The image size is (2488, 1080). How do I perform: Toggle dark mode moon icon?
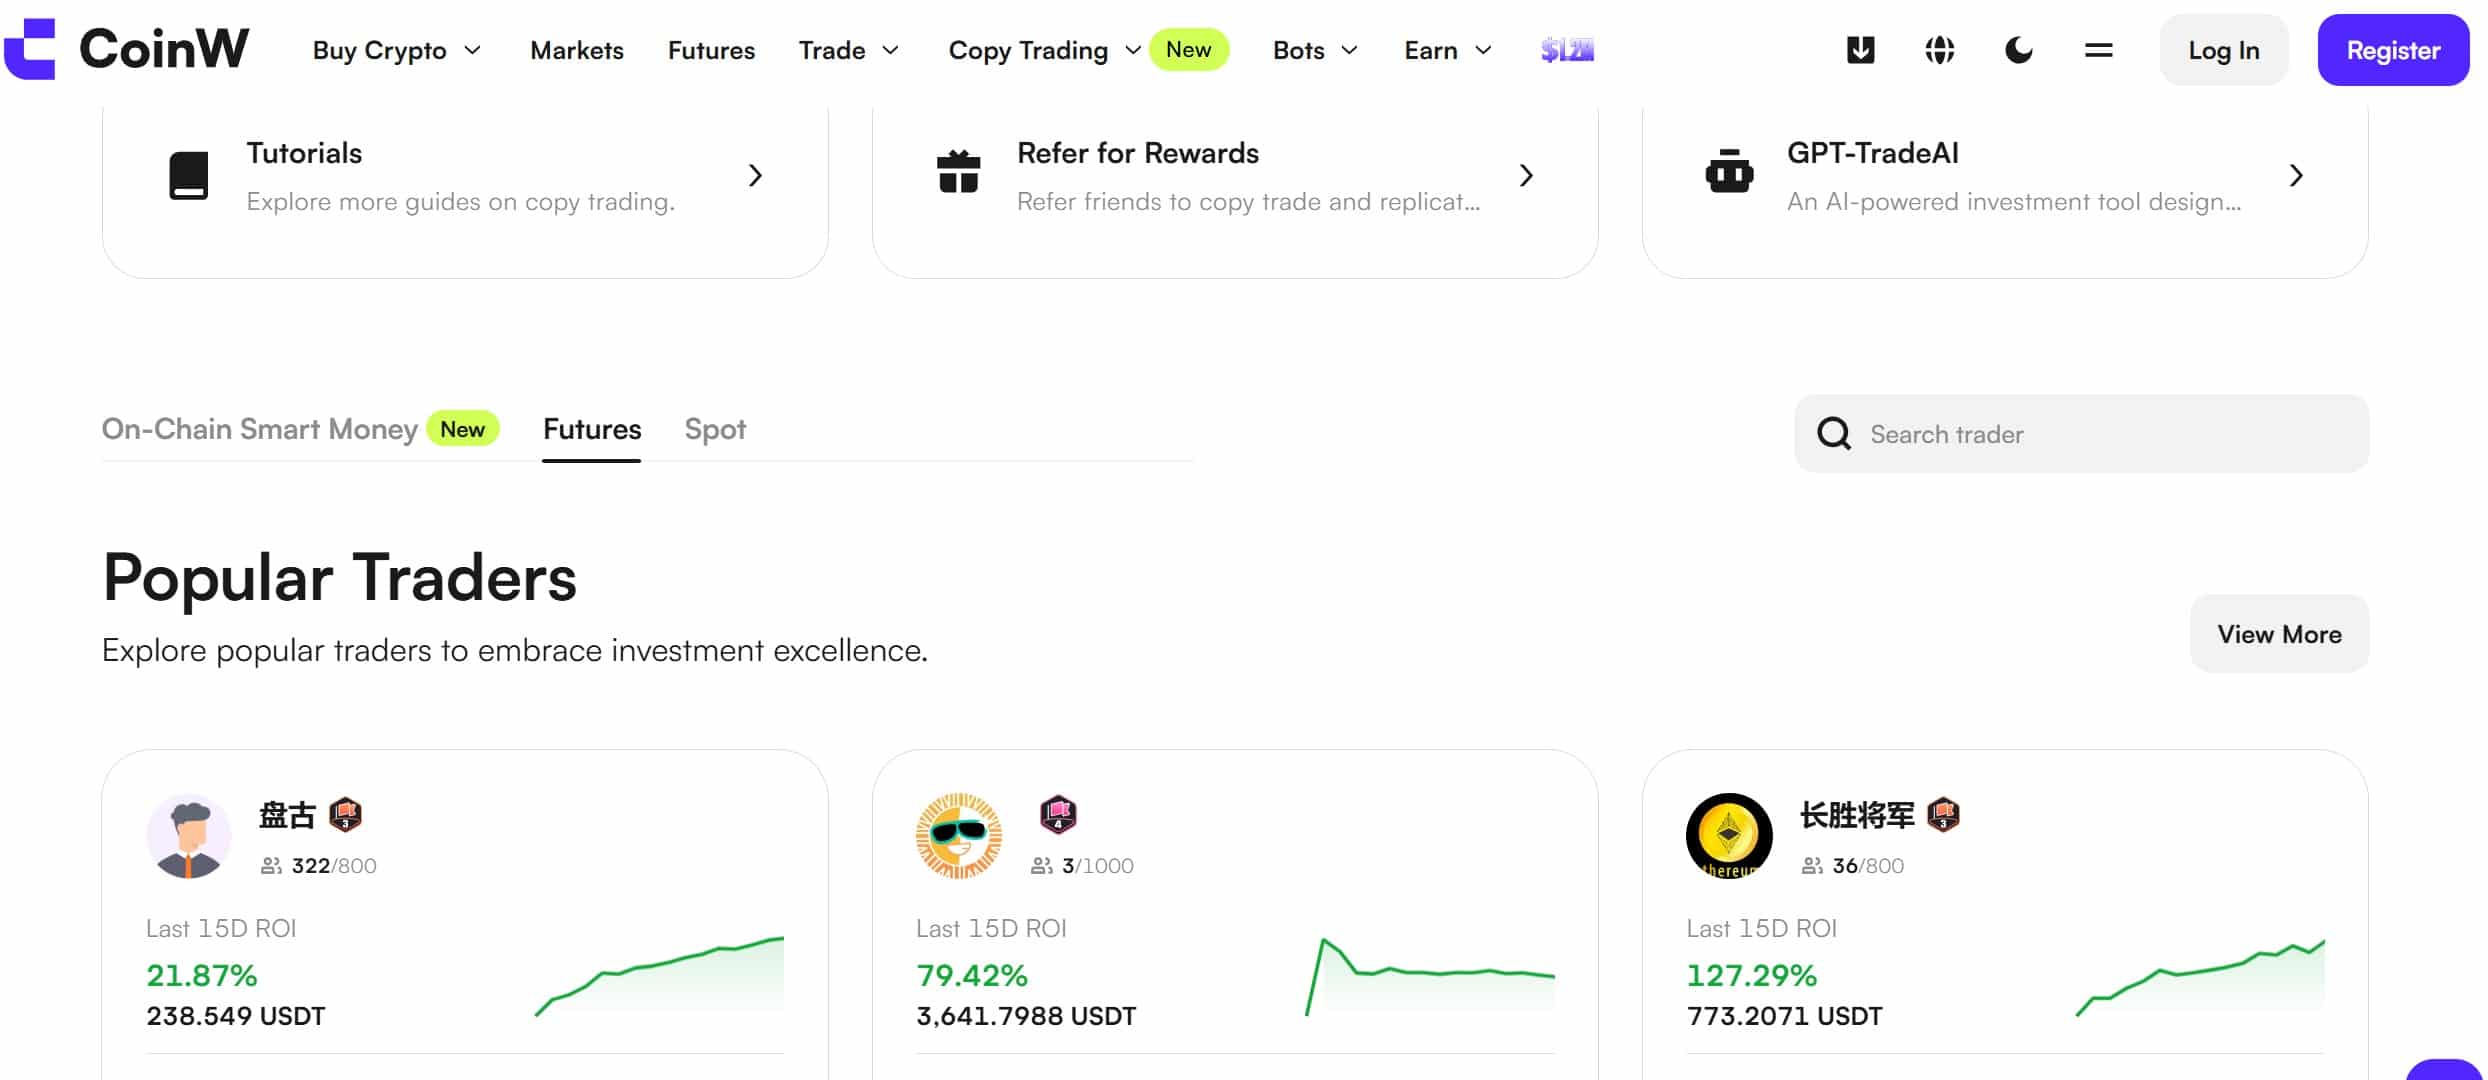click(2018, 50)
